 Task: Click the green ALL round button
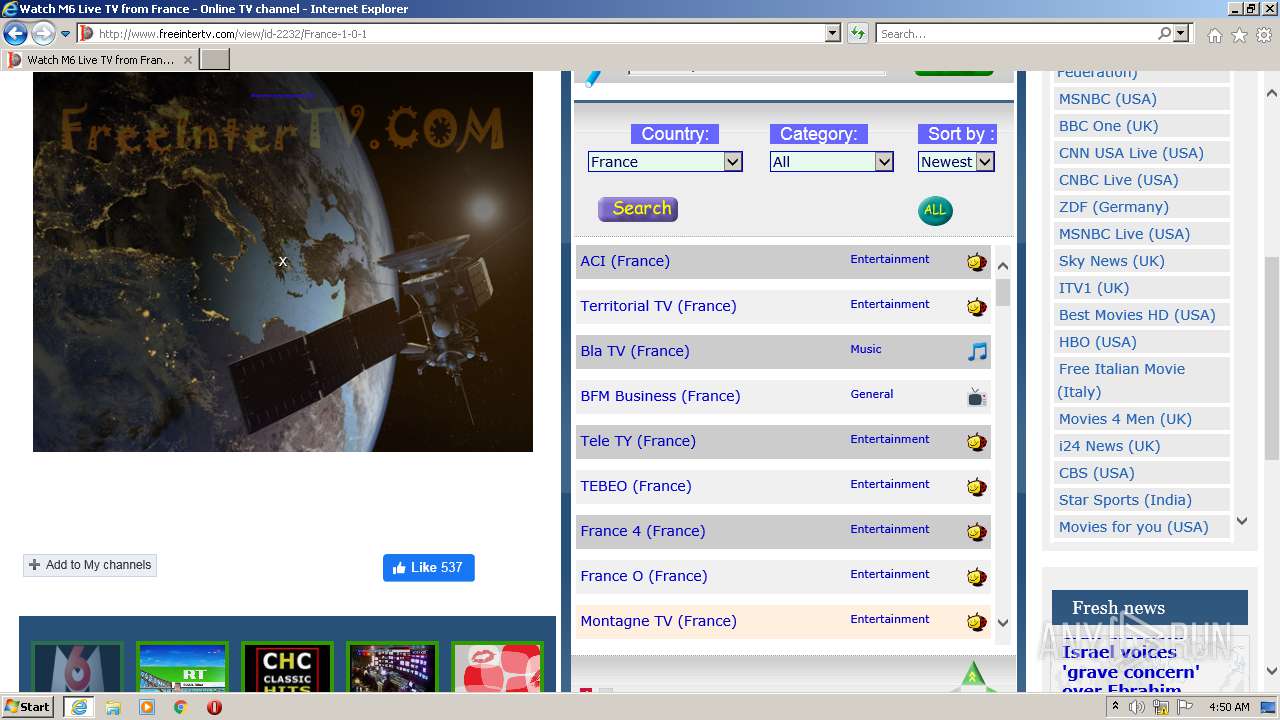click(x=935, y=210)
